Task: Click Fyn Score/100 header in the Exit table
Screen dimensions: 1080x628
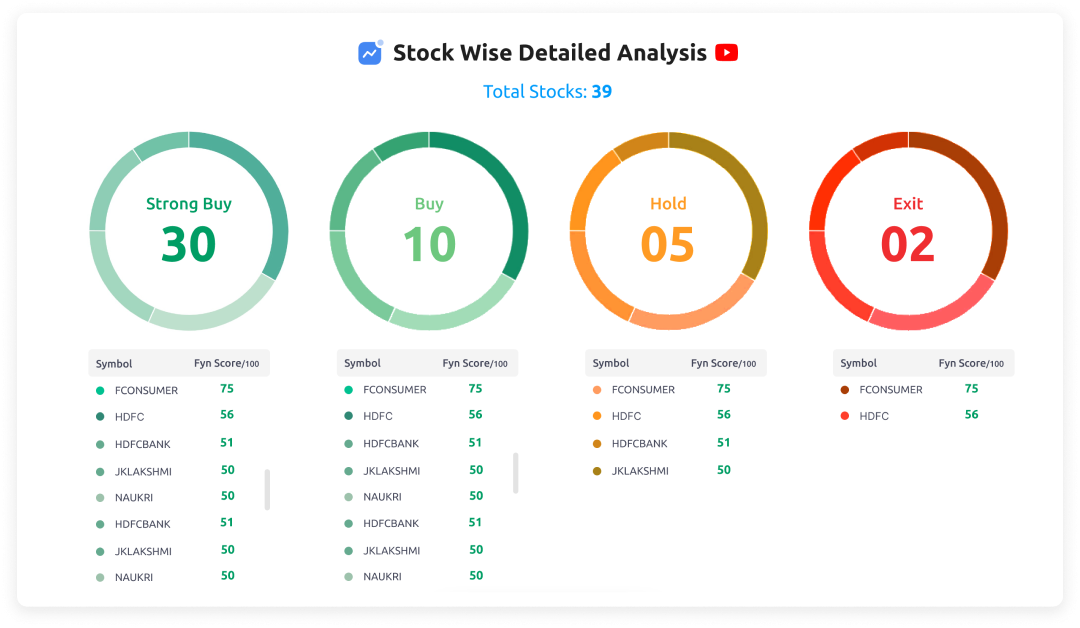Action: 971,363
